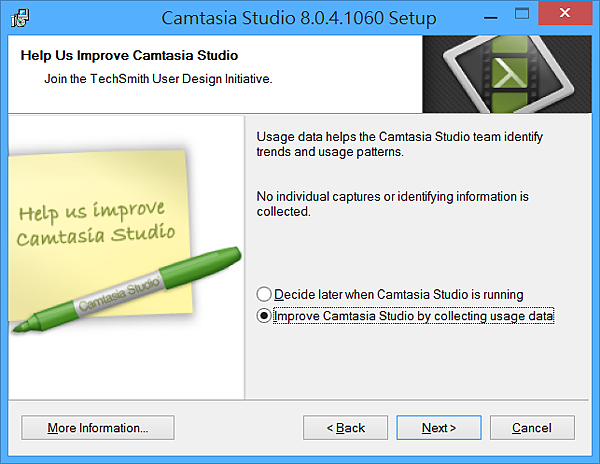Viewport: 600px width, 464px height.
Task: Go back to the previous setup step
Action: coord(345,428)
